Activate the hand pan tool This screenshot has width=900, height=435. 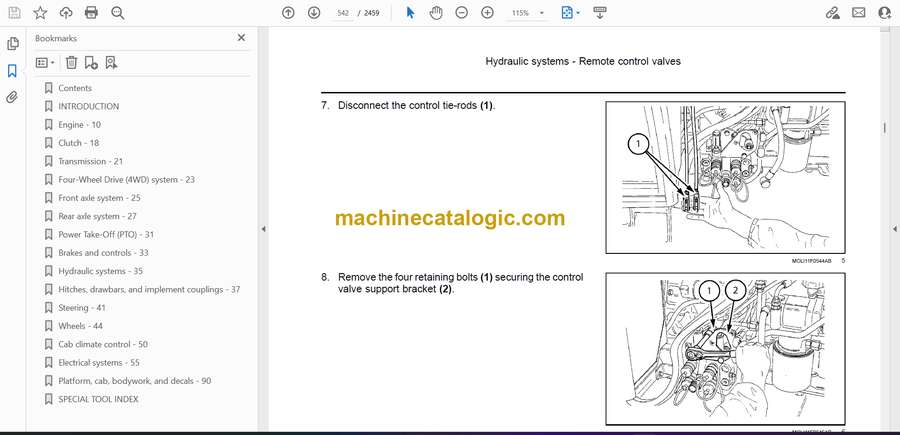pyautogui.click(x=436, y=13)
